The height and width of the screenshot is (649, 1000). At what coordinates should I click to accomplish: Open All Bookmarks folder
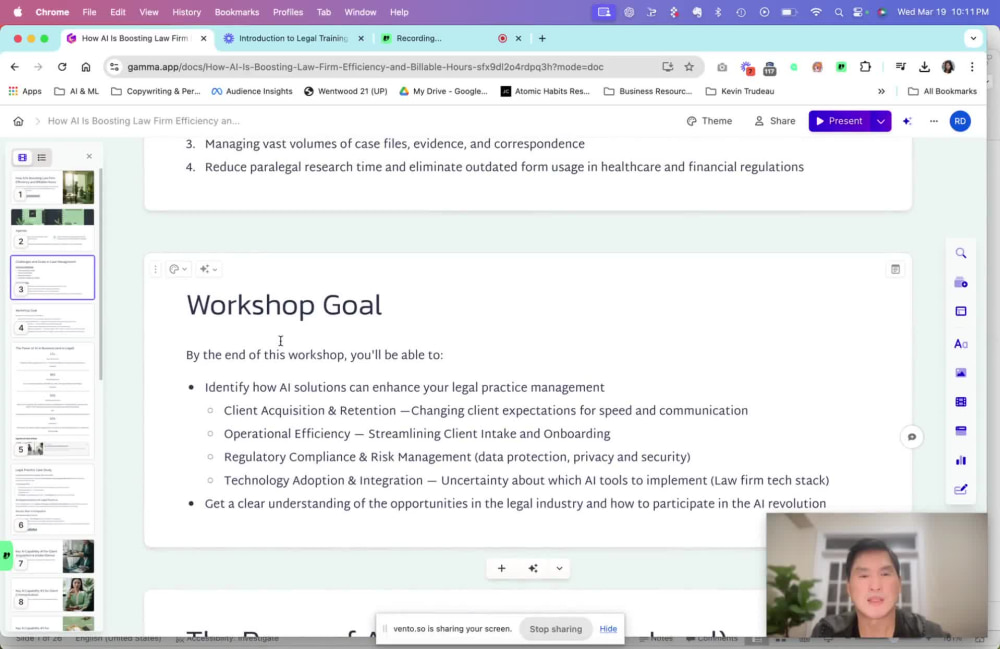coord(942,91)
